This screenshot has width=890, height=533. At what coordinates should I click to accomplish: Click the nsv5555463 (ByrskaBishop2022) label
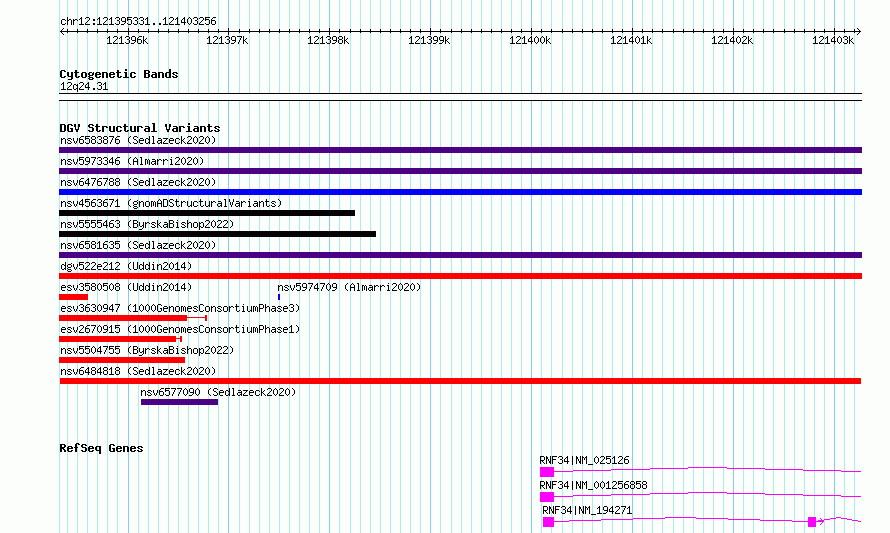147,224
